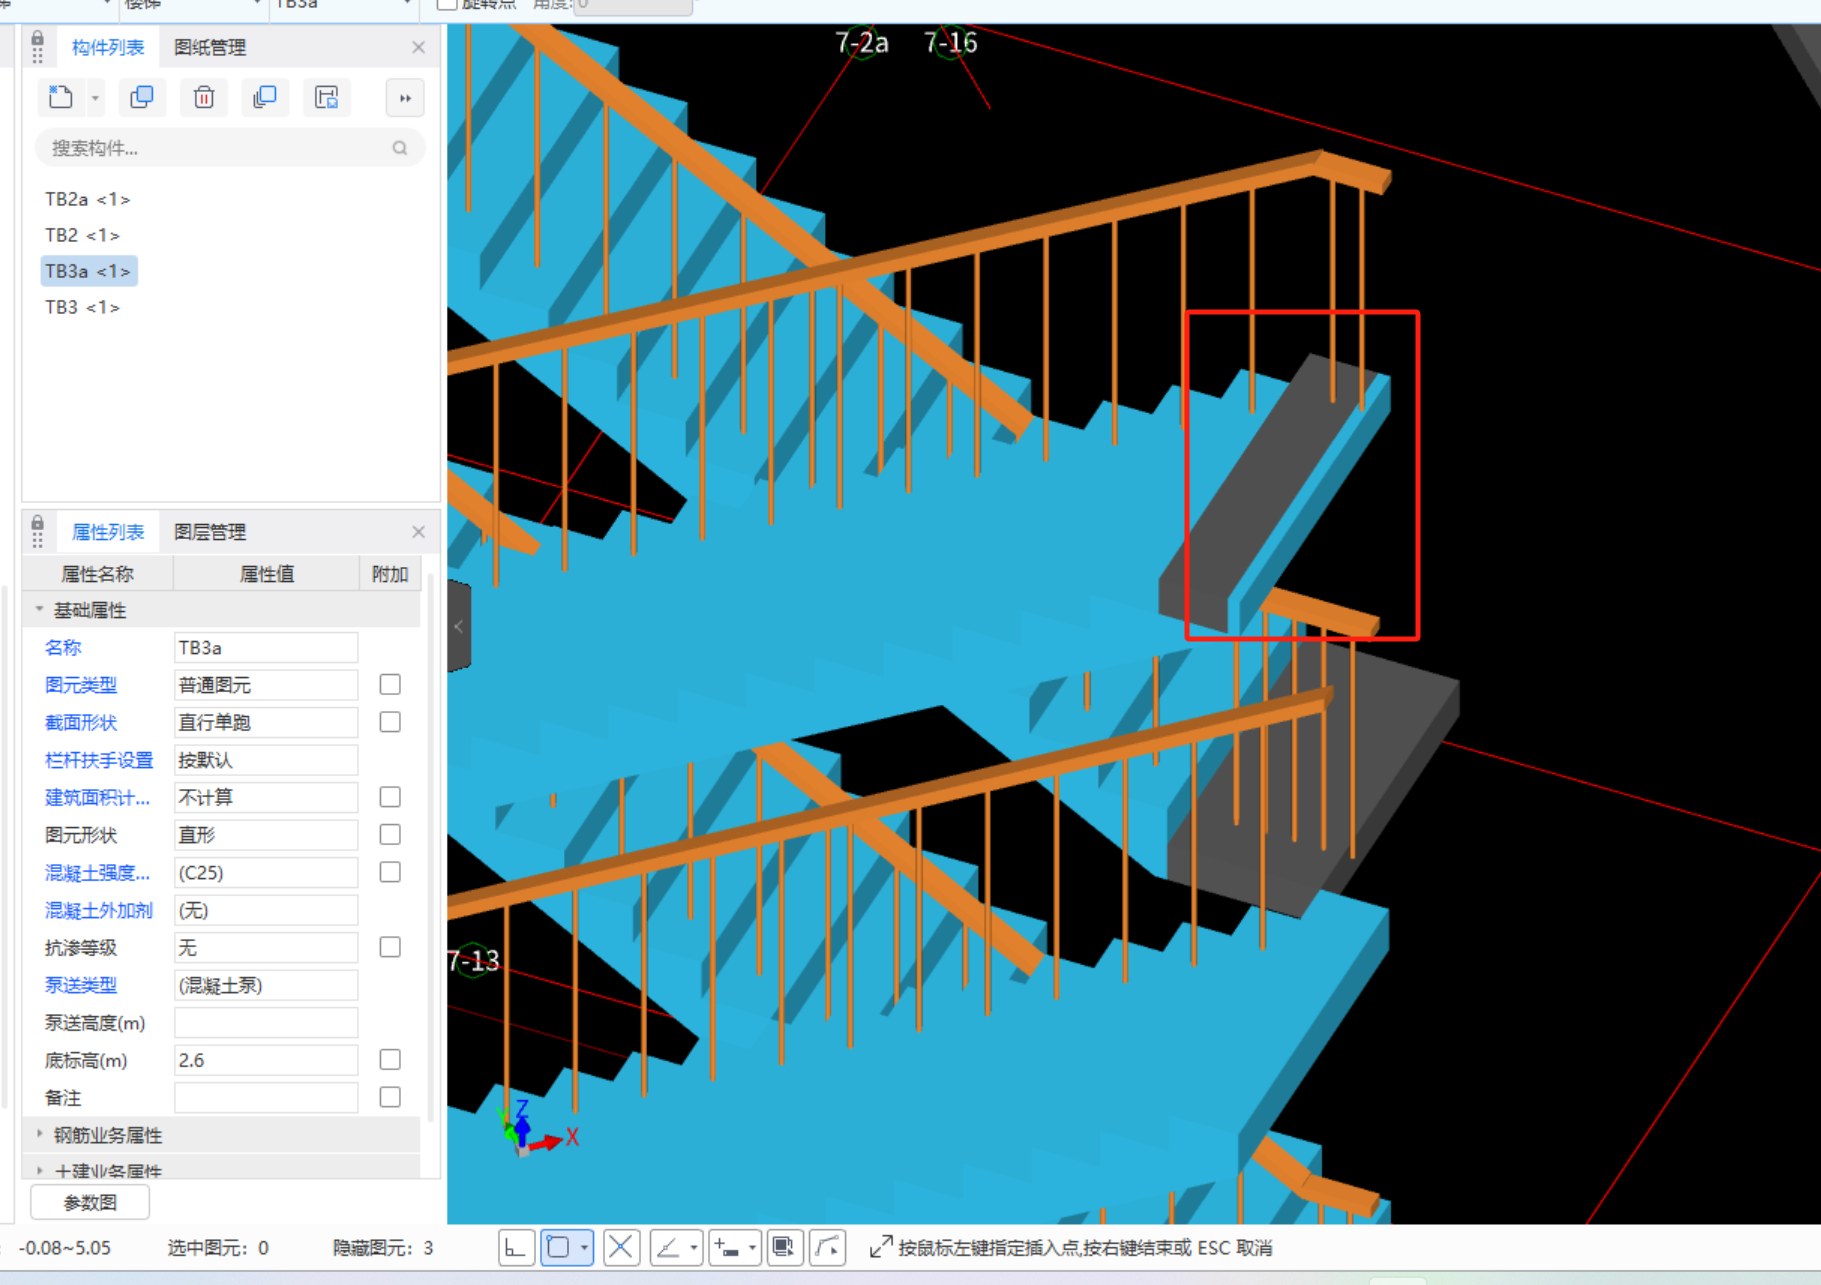Click the 底标高 value 2.6
1821x1285 pixels.
click(266, 1060)
